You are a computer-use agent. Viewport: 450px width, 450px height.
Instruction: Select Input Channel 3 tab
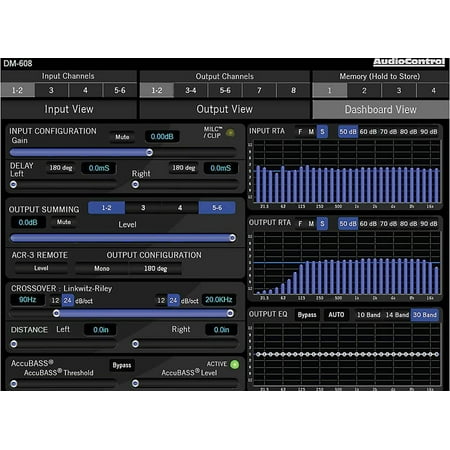tap(51, 90)
